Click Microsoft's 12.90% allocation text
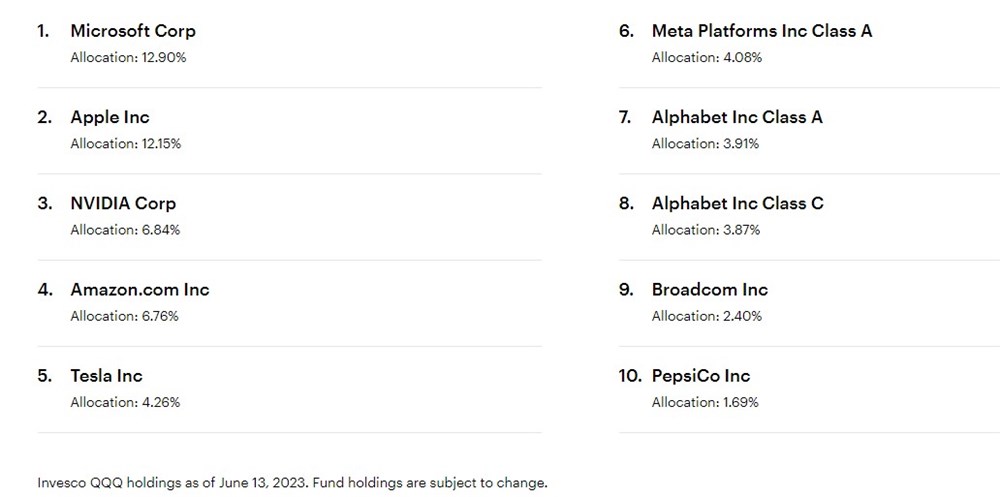 (128, 57)
